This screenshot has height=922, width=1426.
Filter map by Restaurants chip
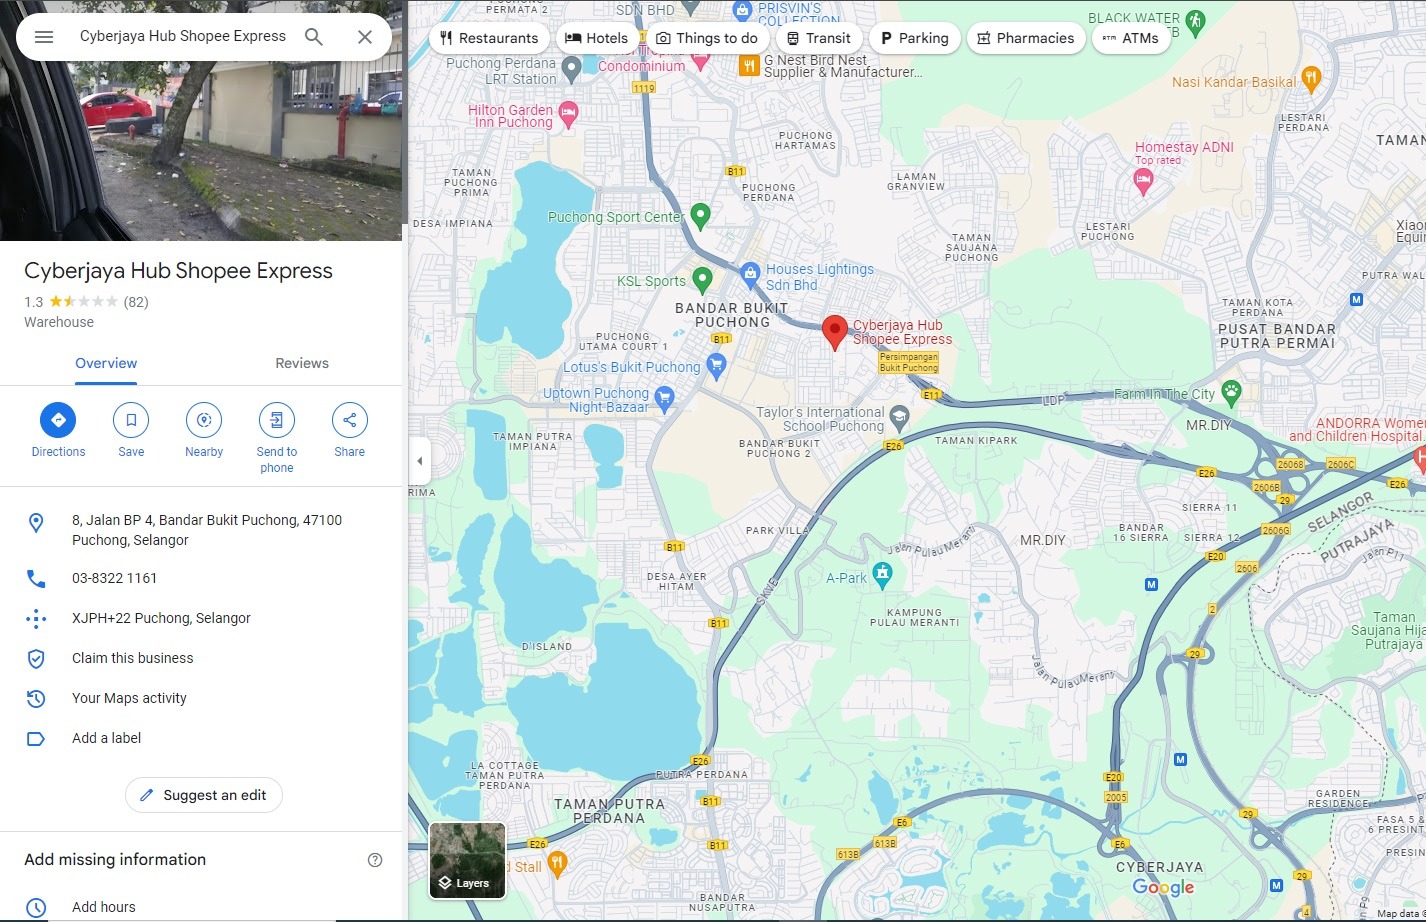click(x=489, y=38)
